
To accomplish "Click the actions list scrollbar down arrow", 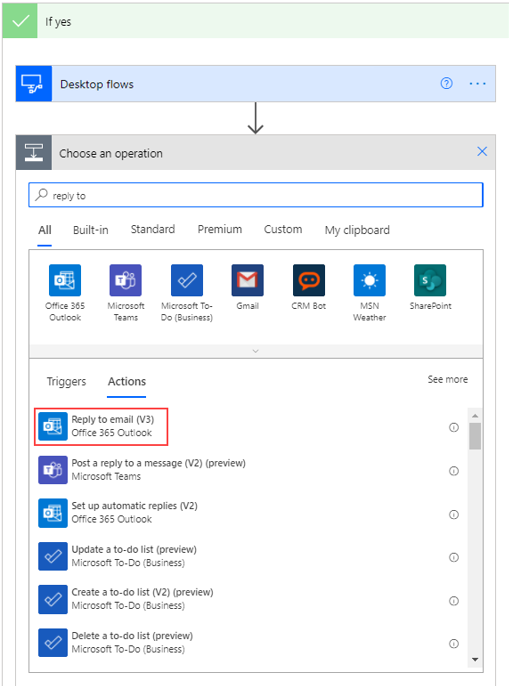I will [475, 659].
